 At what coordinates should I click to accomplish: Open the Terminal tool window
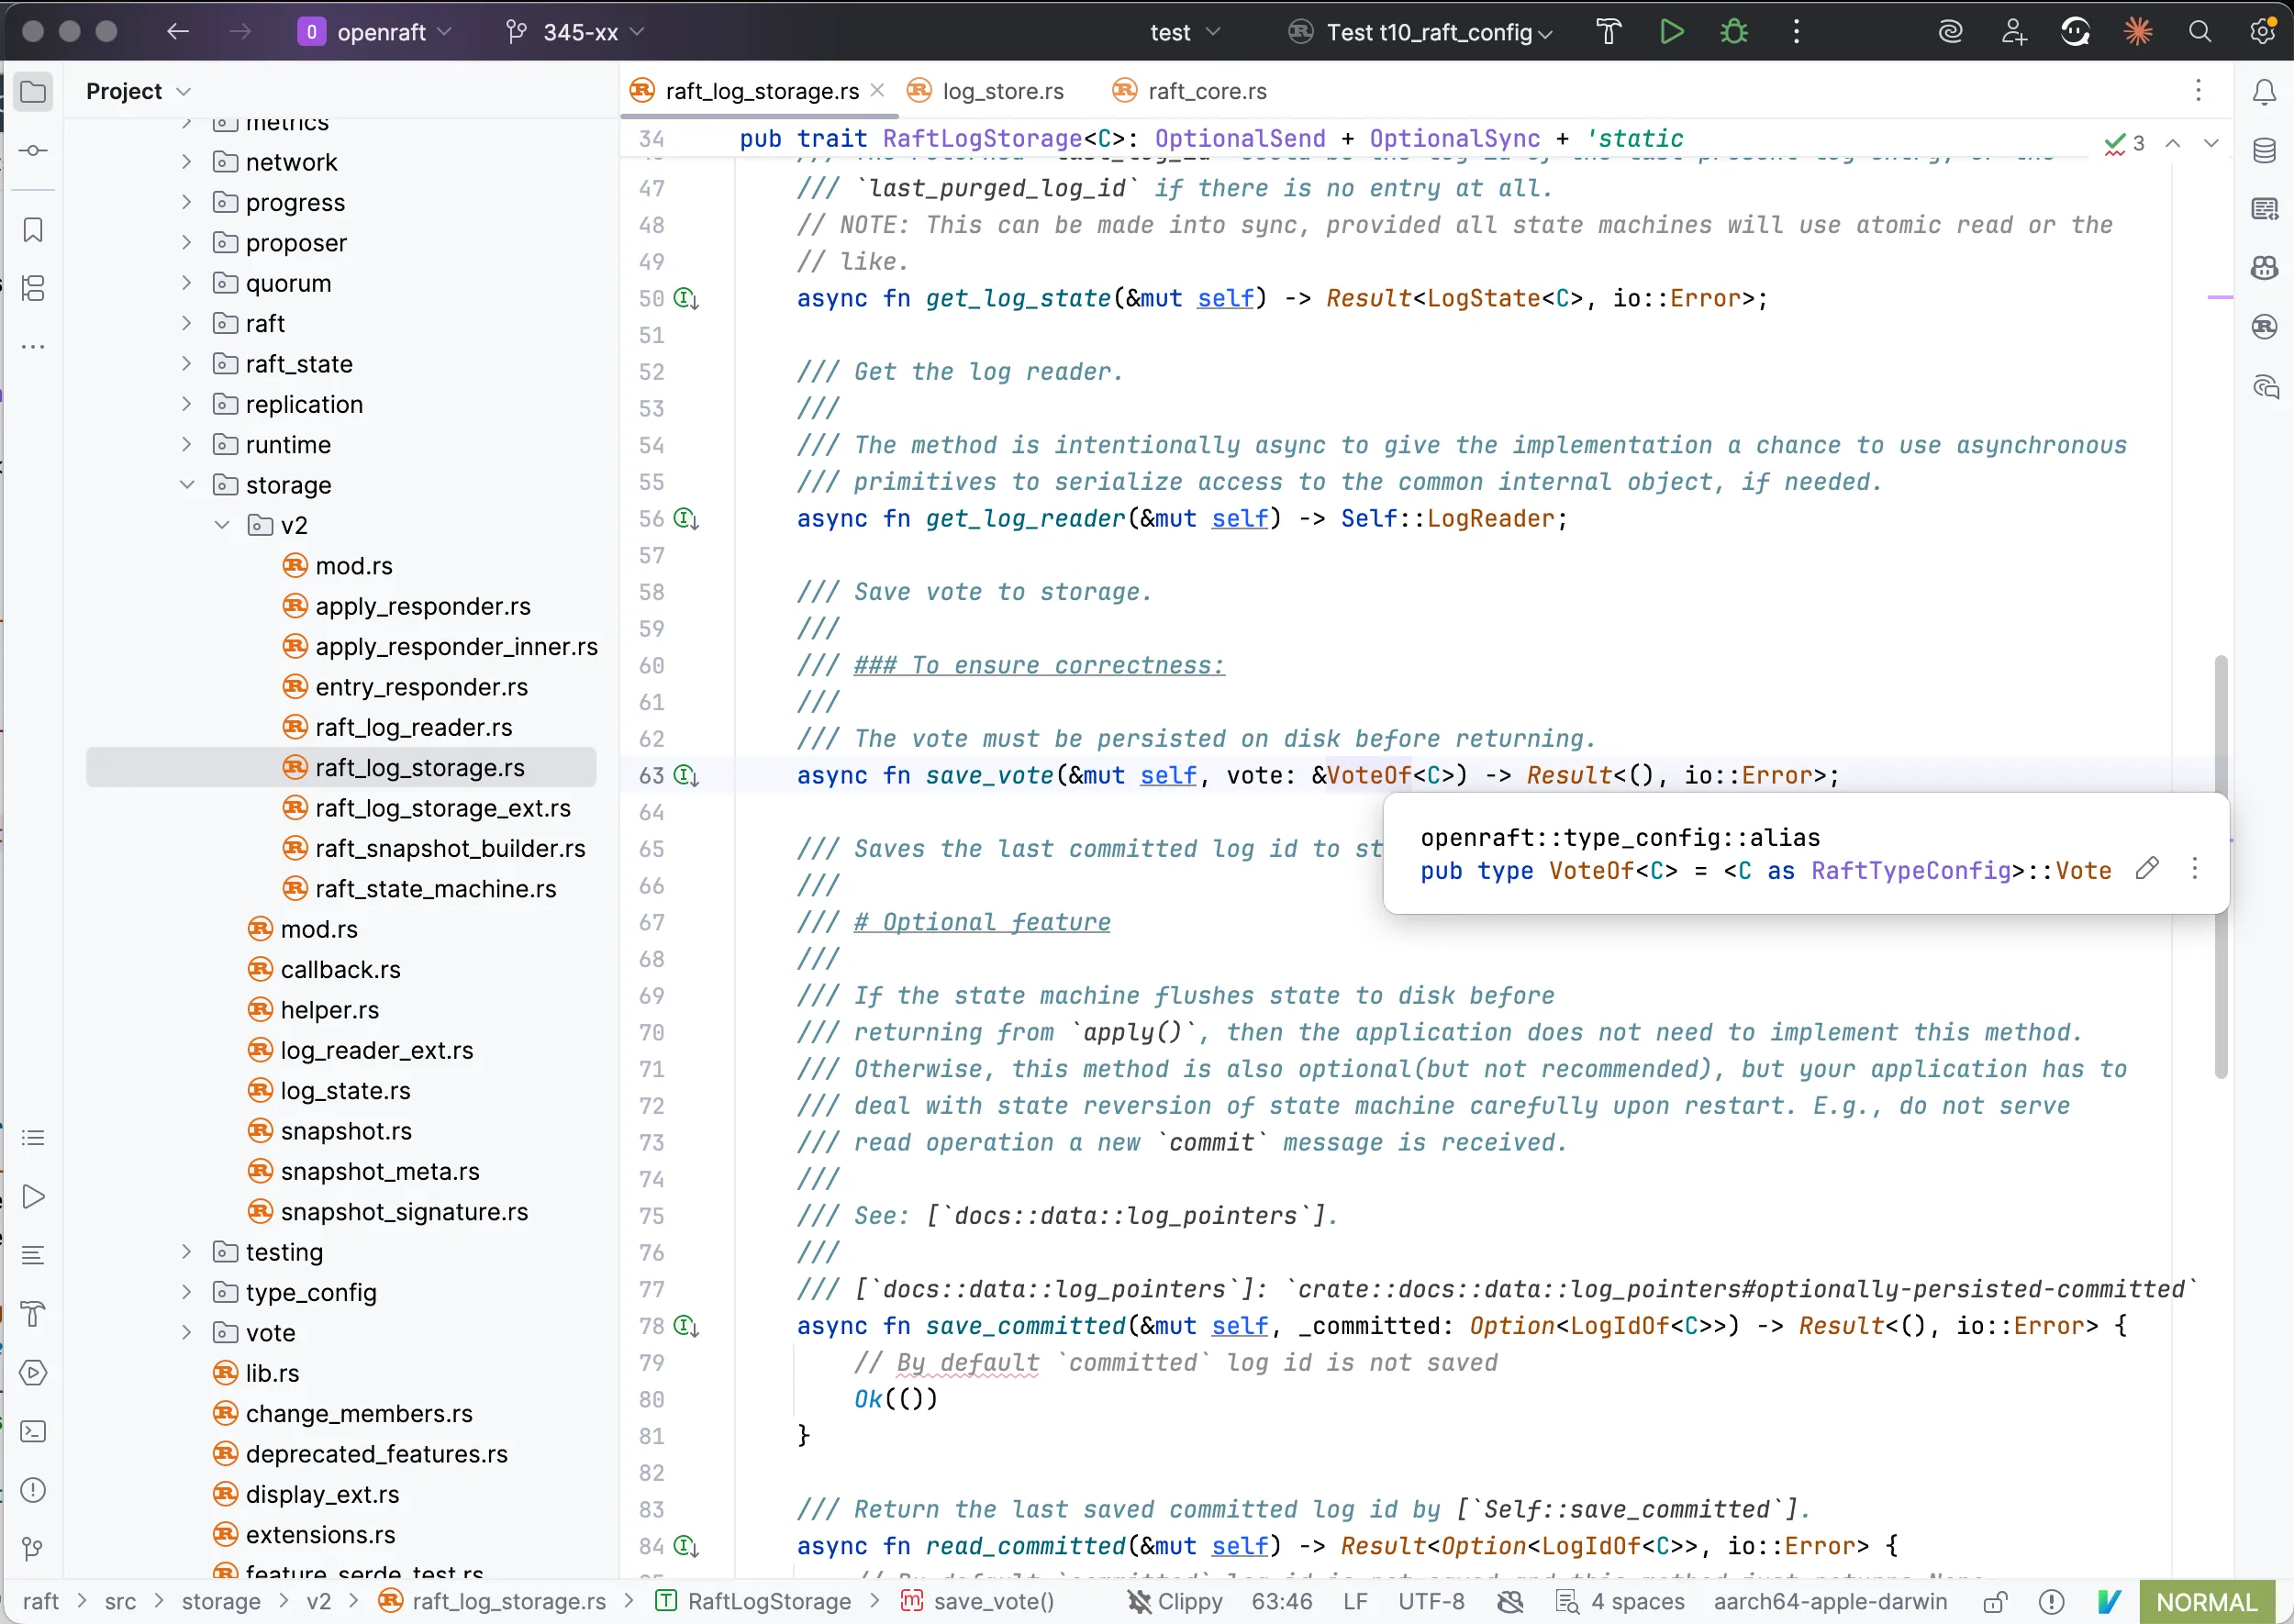coord(33,1431)
